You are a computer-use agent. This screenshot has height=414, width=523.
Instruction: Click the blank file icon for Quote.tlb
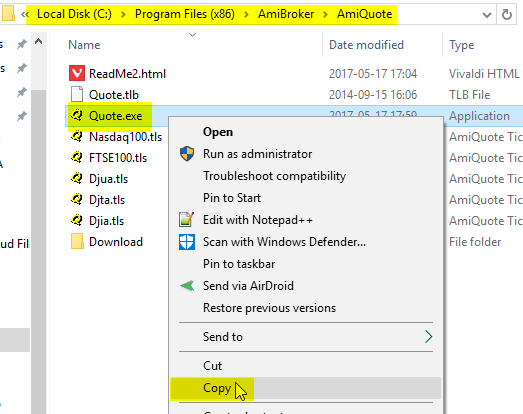click(x=77, y=94)
